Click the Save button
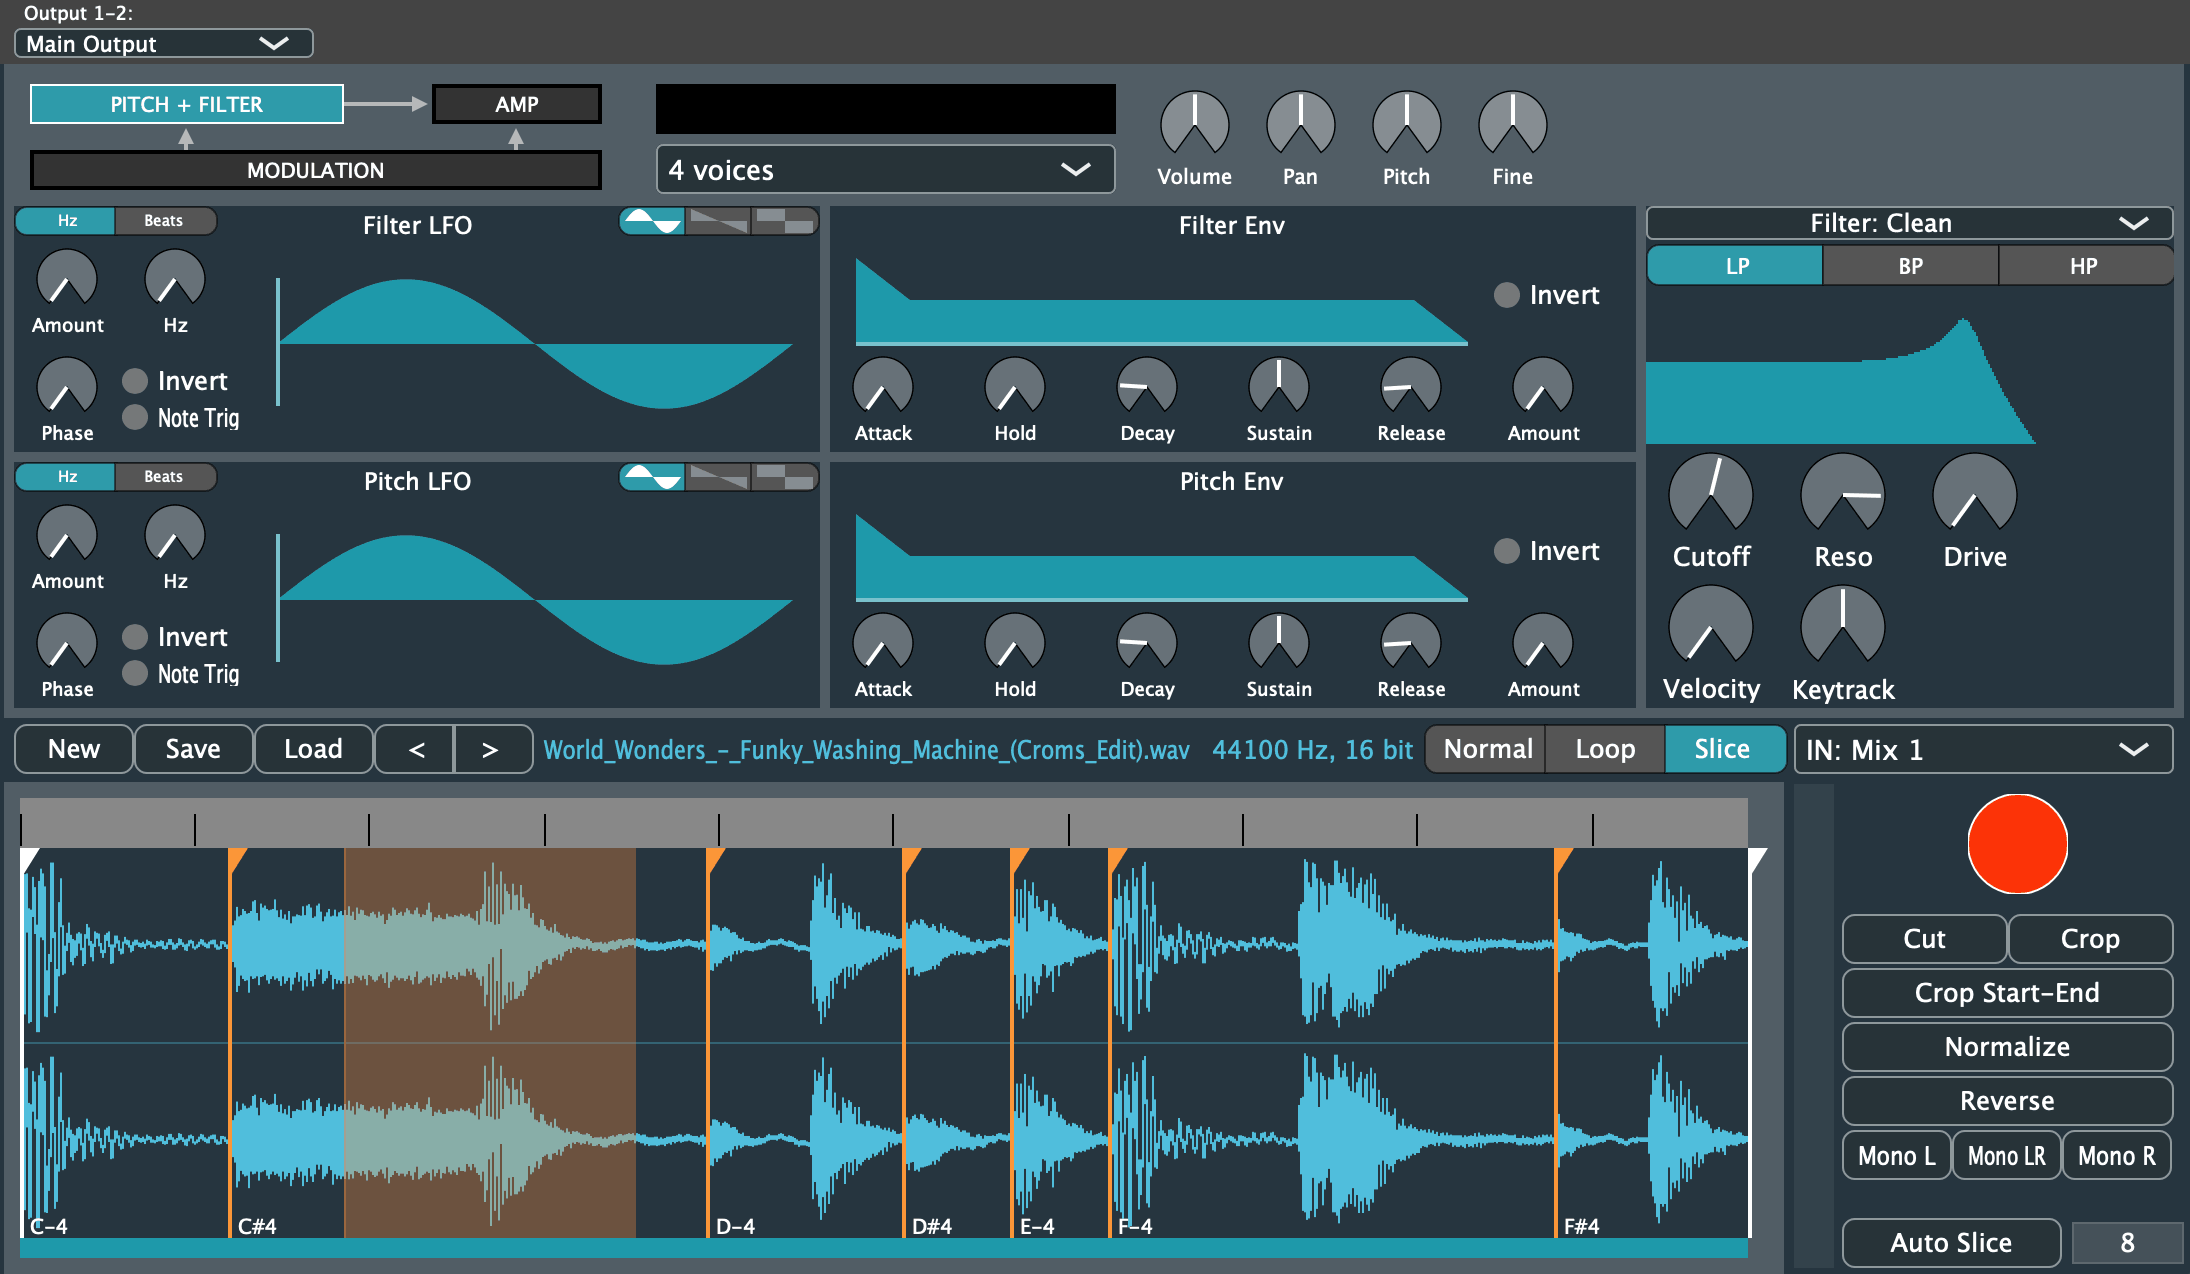Viewport: 2190px width, 1274px height. click(193, 749)
